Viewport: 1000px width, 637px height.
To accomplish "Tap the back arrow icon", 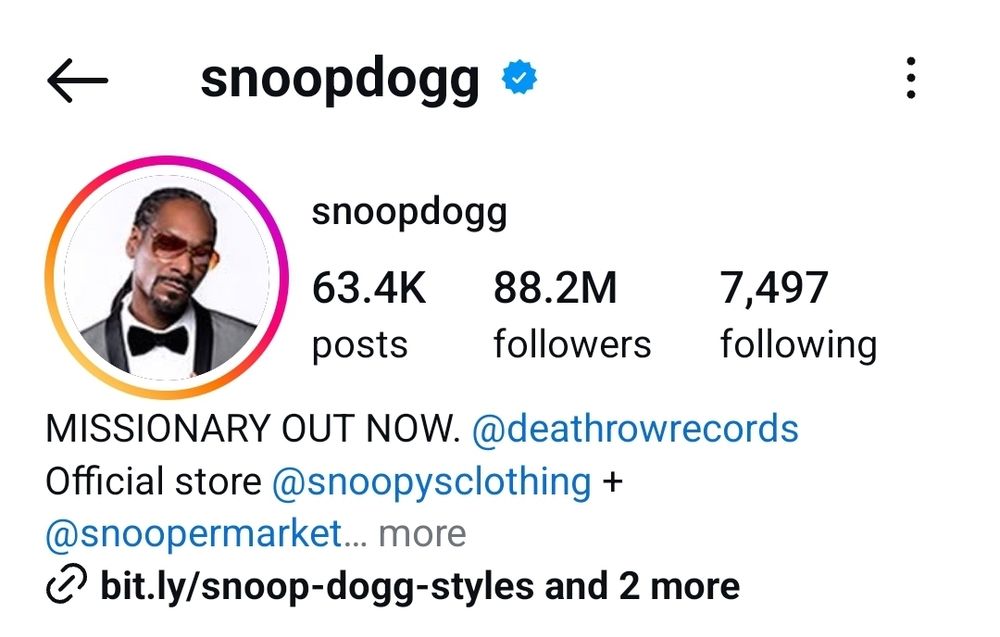I will (x=77, y=80).
